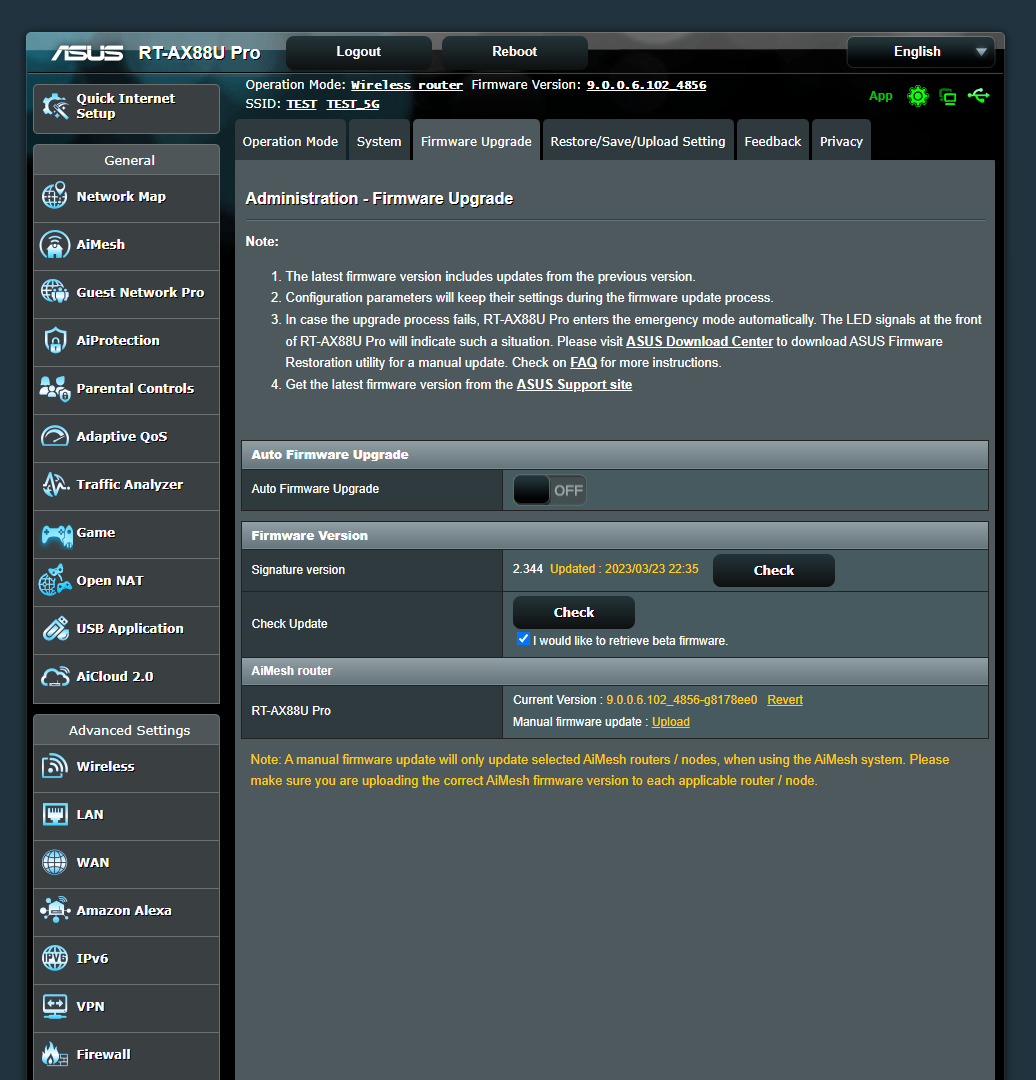Click the firmware version 9.0.0.6.102_4856 link
This screenshot has height=1080, width=1036.
tap(646, 85)
